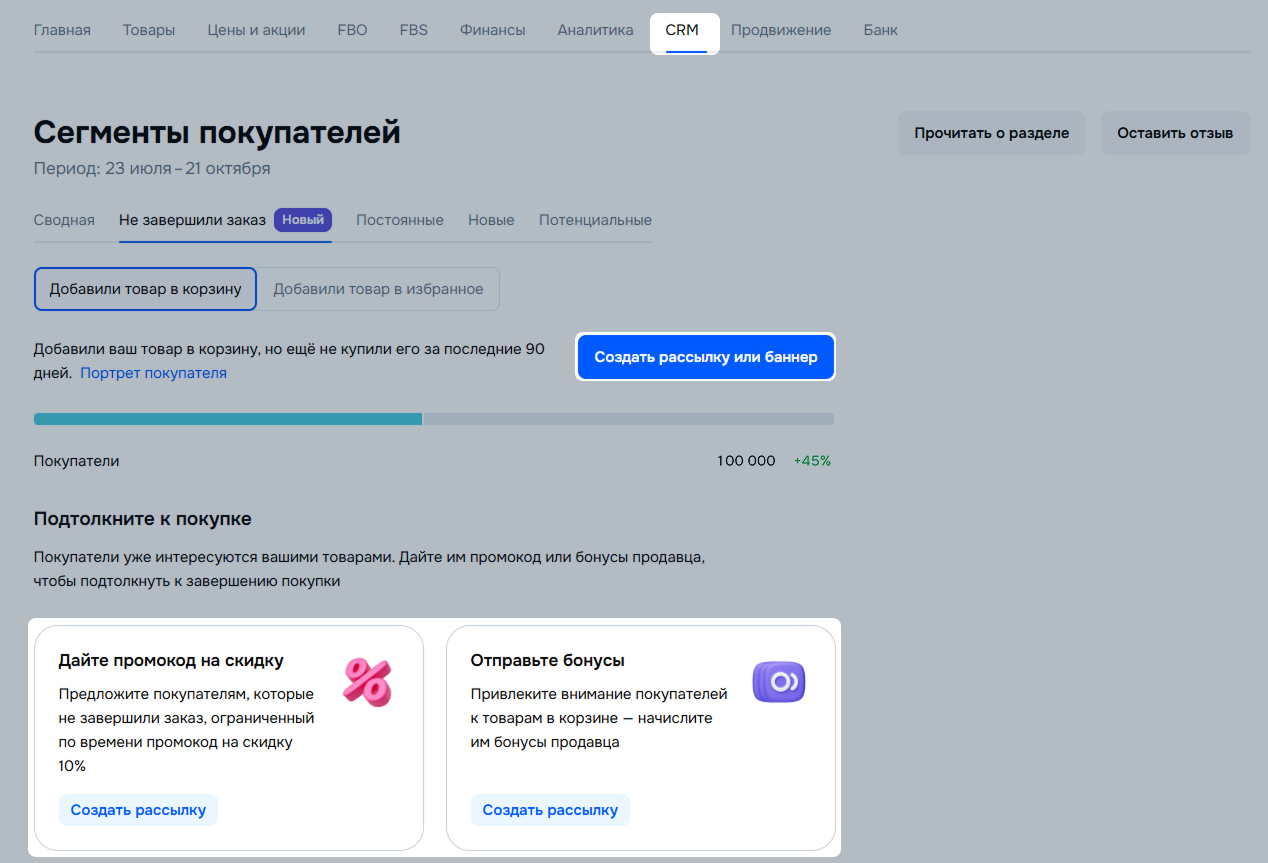The image size is (1268, 863).
Task: Open the 'Портрет покупателя' link
Action: tap(153, 373)
